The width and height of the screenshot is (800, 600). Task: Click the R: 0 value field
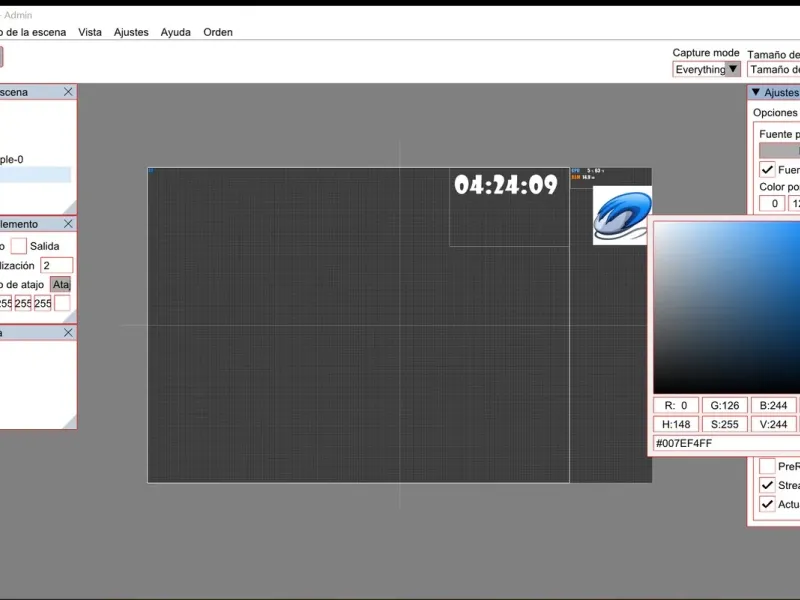tap(676, 406)
